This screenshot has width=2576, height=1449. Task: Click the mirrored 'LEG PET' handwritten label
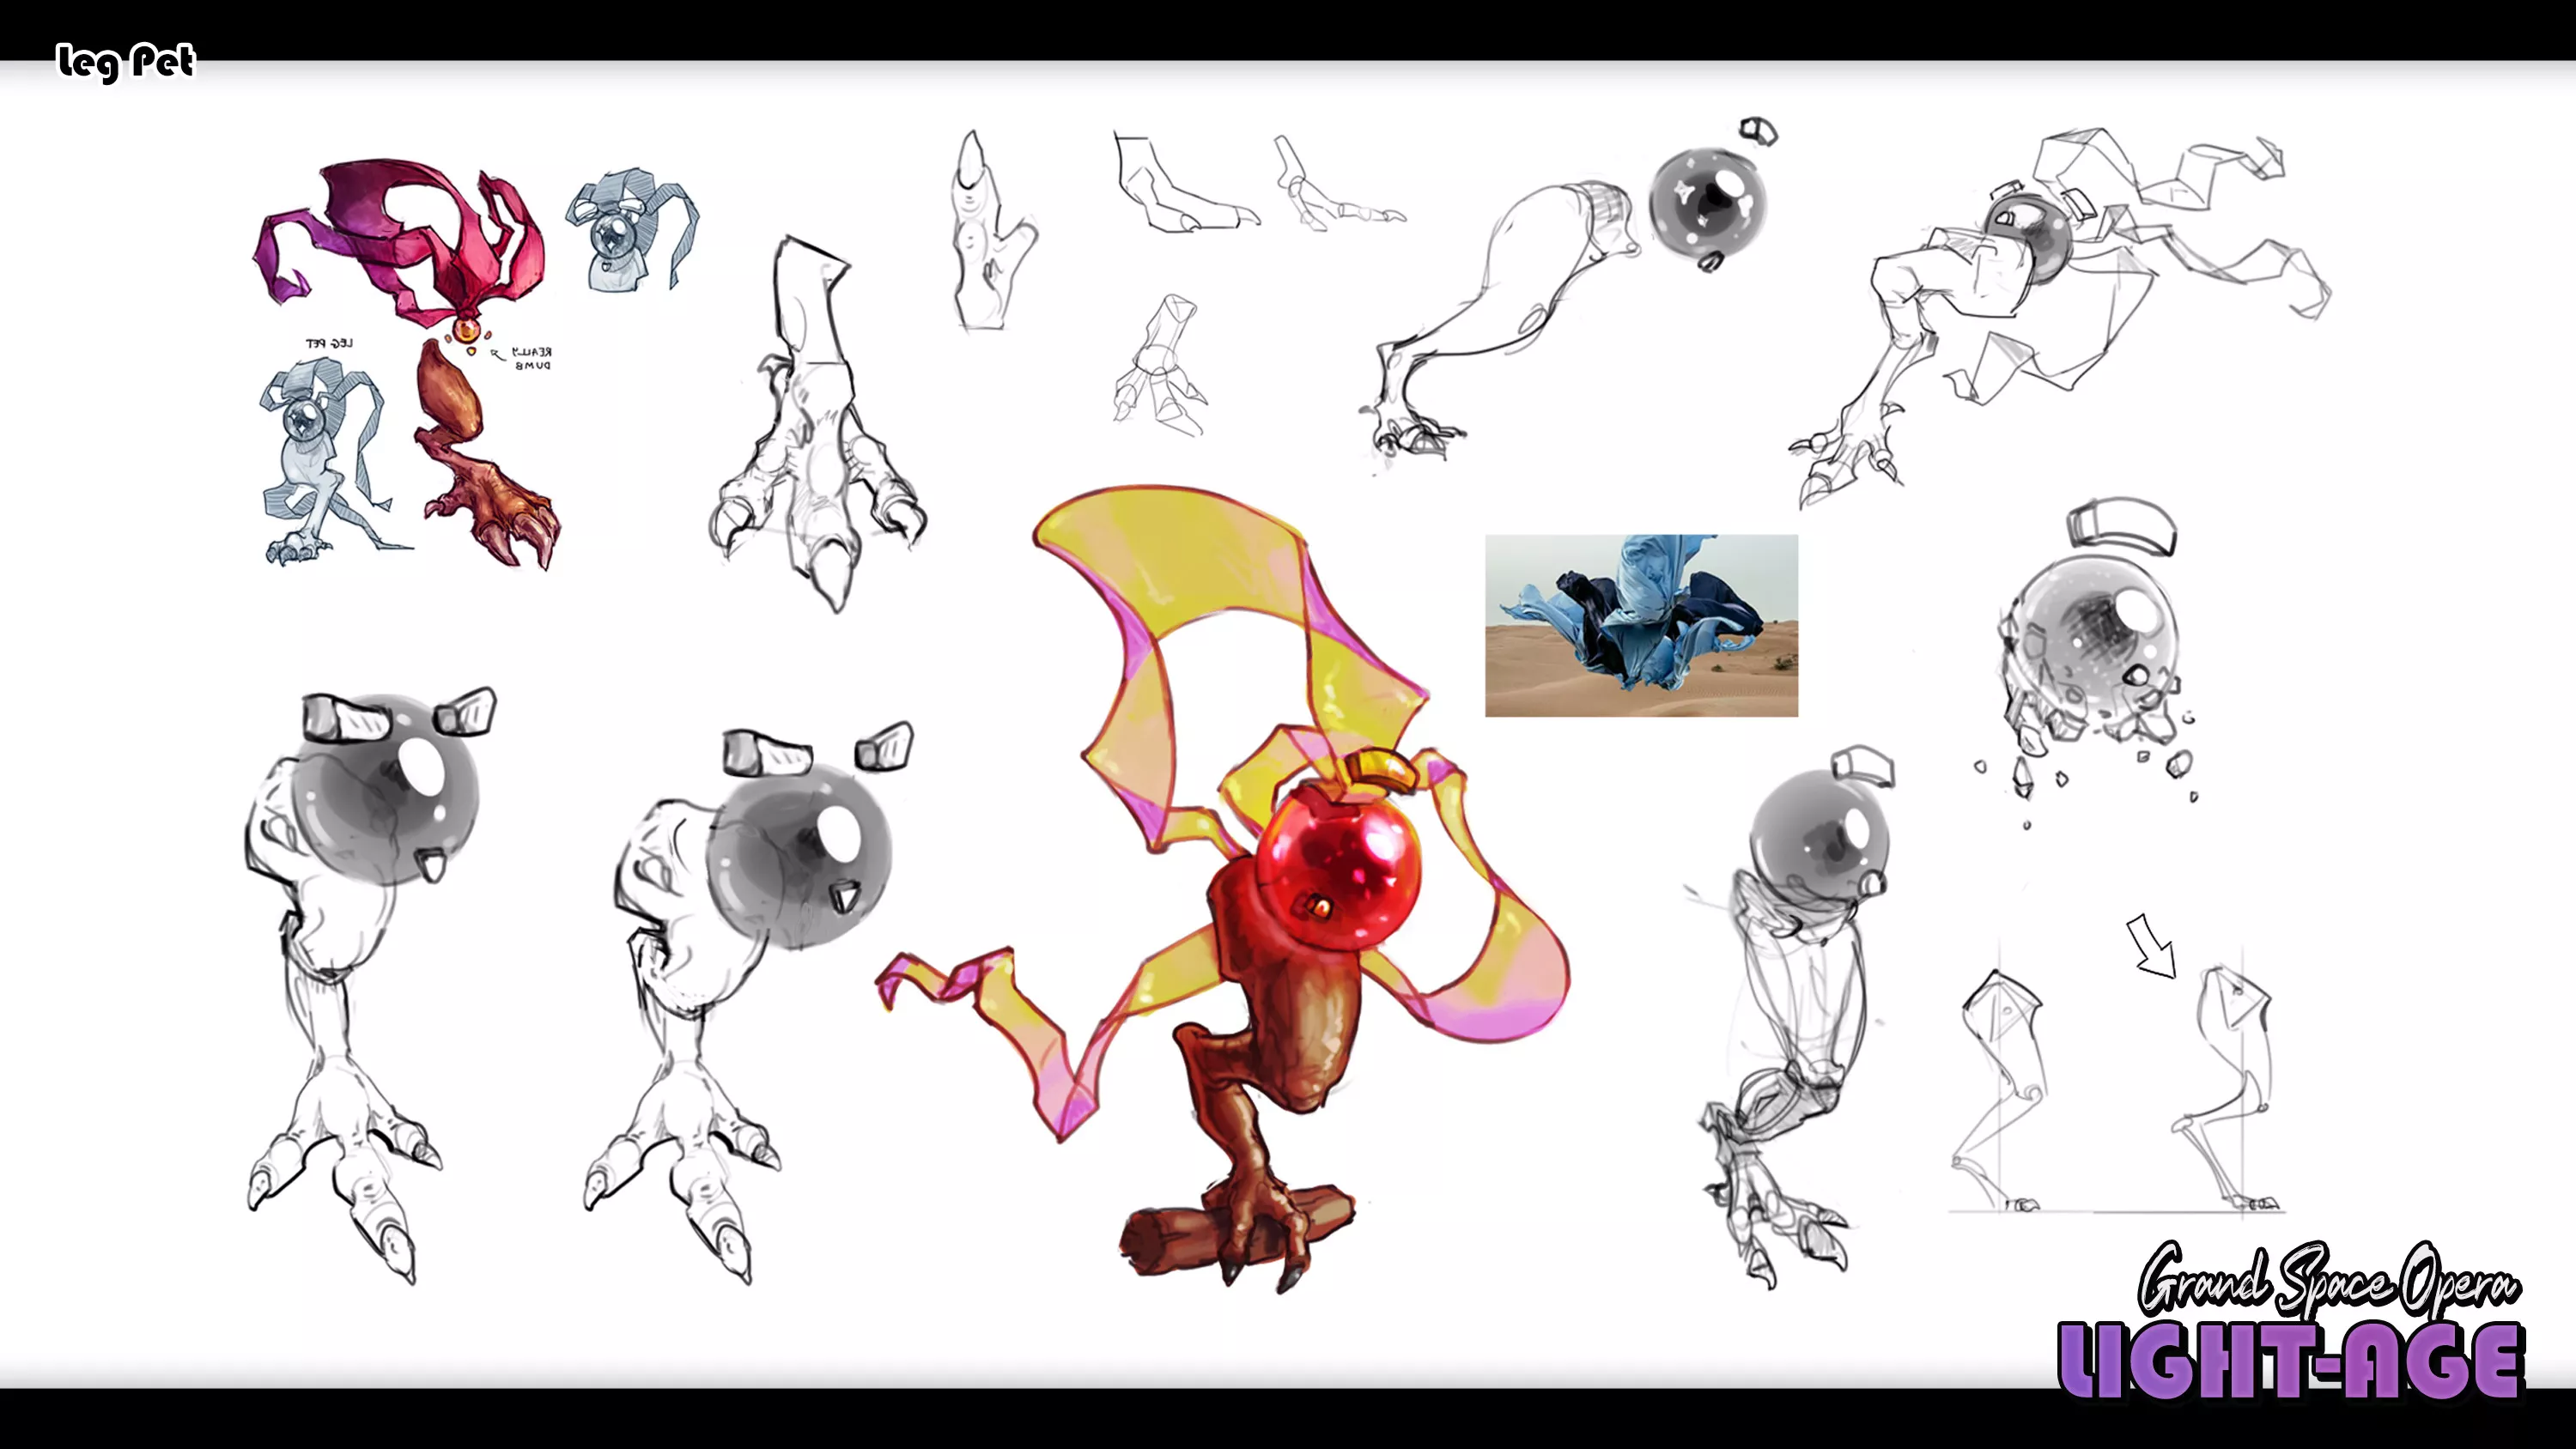(x=329, y=343)
